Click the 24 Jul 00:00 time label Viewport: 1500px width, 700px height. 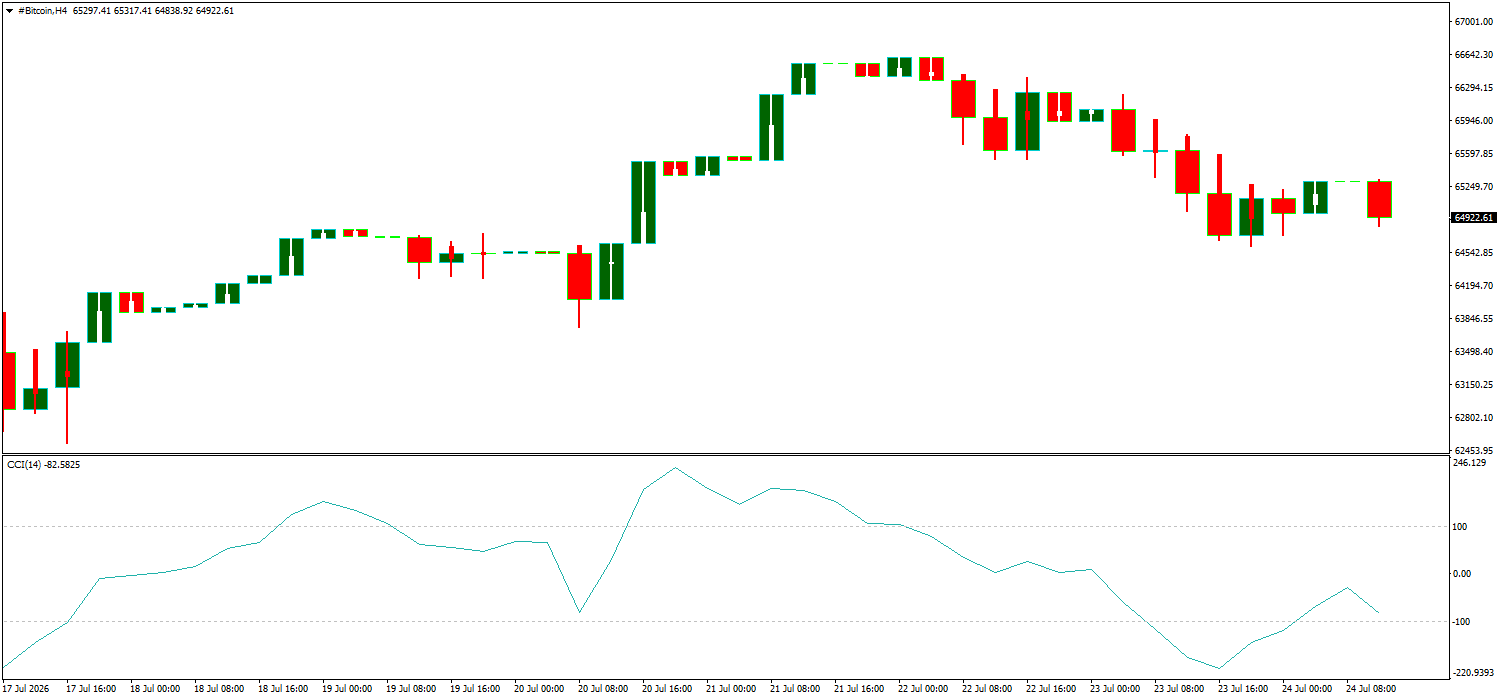click(x=1307, y=689)
